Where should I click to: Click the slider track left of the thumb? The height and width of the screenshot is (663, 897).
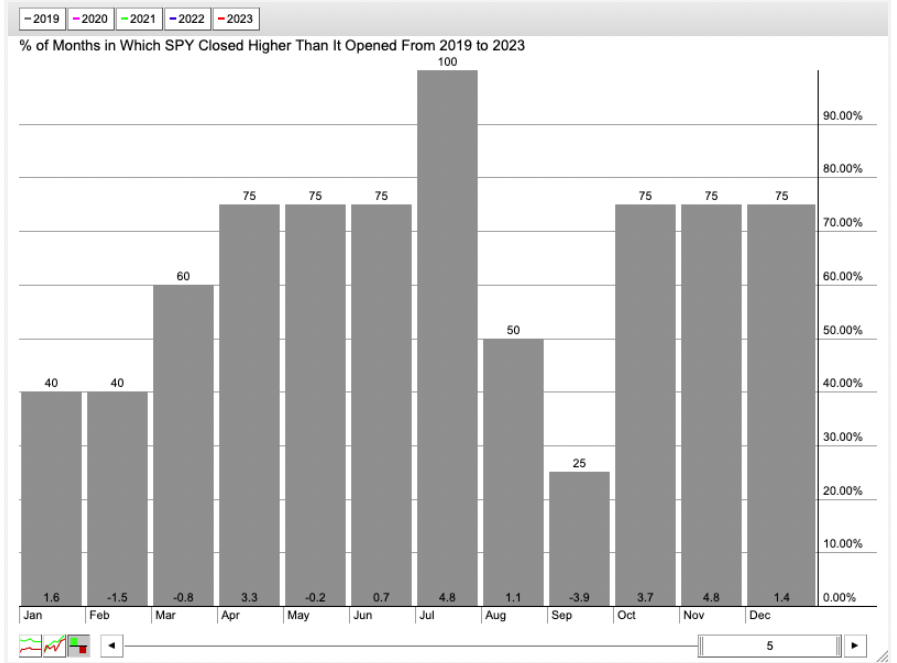pyautogui.click(x=411, y=646)
